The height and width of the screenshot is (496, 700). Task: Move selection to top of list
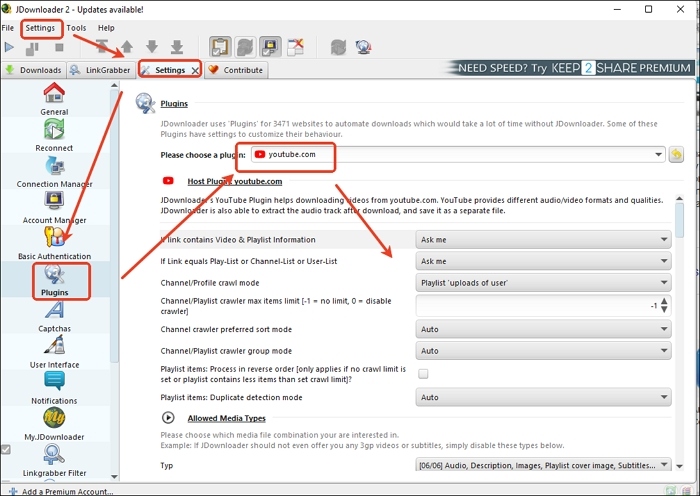(x=102, y=46)
